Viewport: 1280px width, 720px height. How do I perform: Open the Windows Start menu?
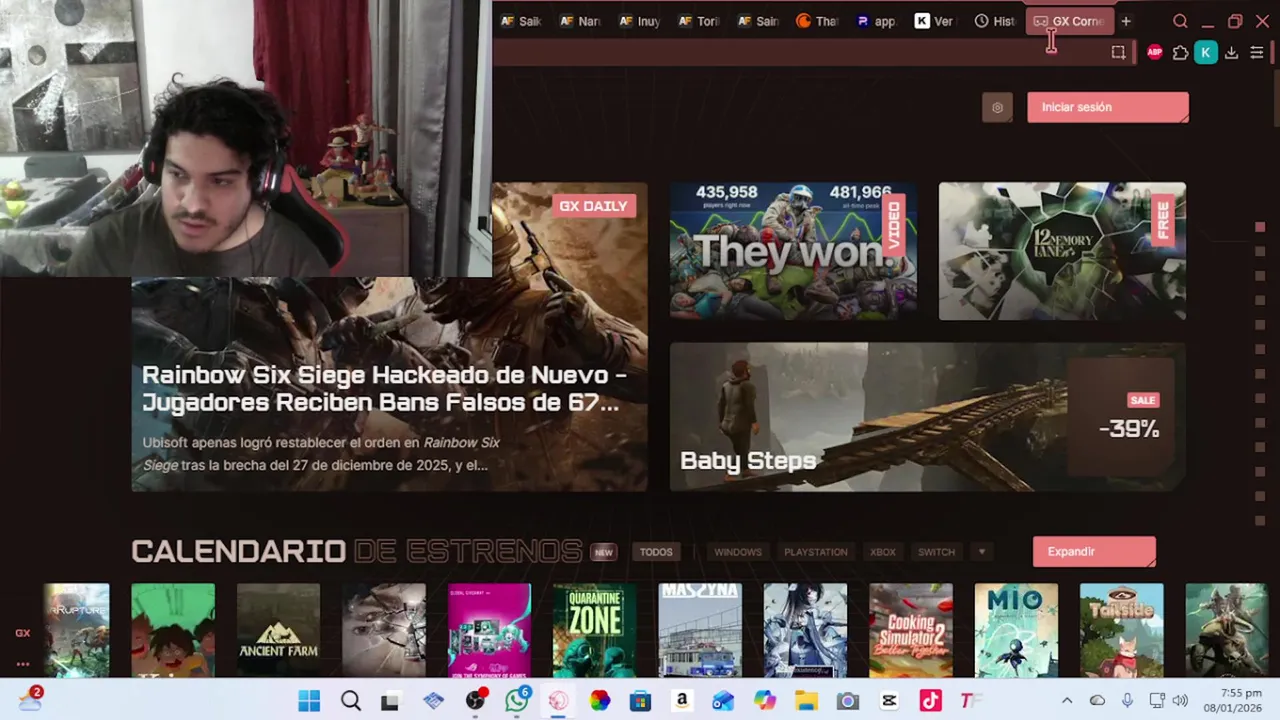tap(309, 701)
